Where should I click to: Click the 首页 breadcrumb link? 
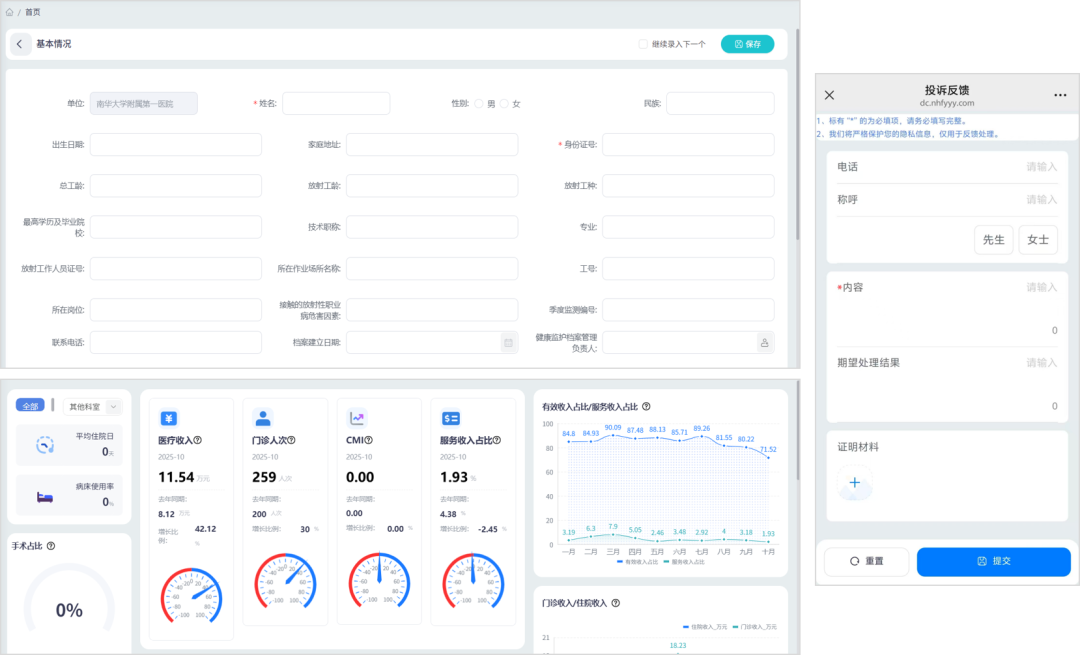[32, 12]
